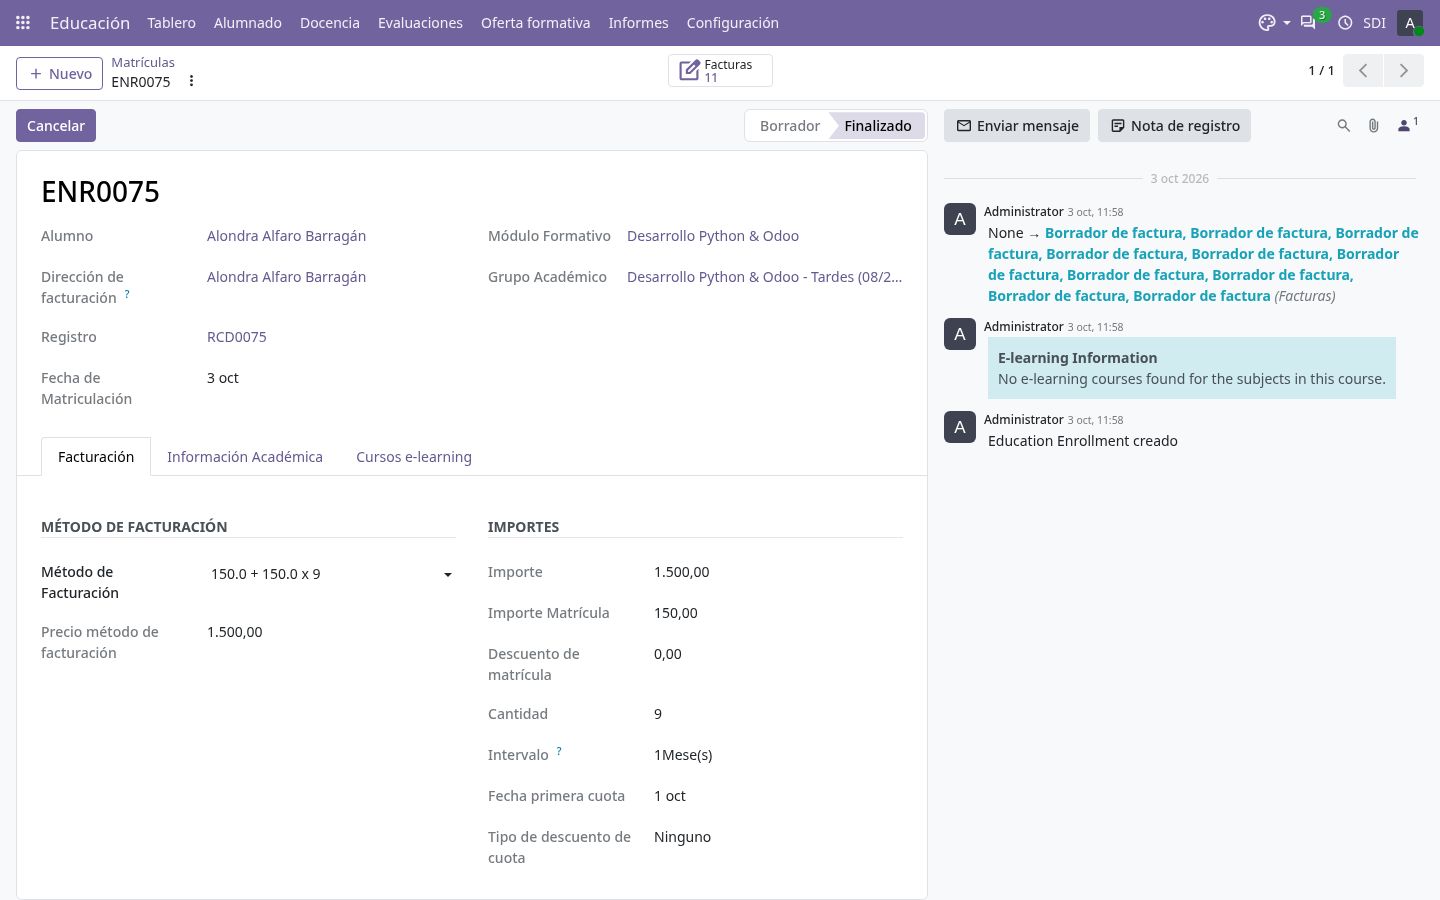
Task: Click Enviar mensaje button
Action: click(x=1017, y=126)
